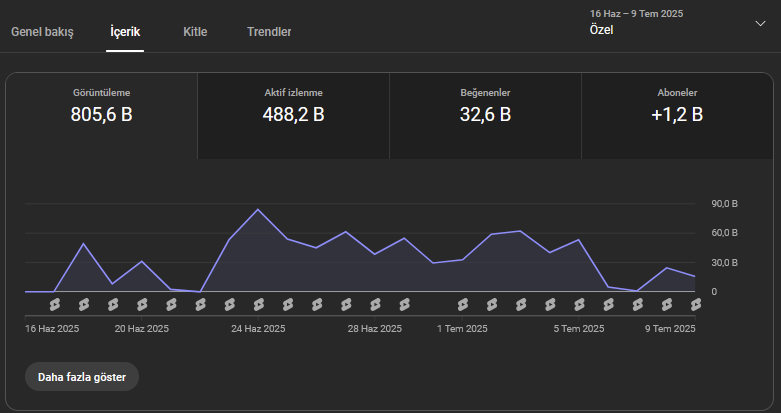Image resolution: width=781 pixels, height=413 pixels.
Task: Click the 5 Tem 2025 axis label
Action: 579,329
